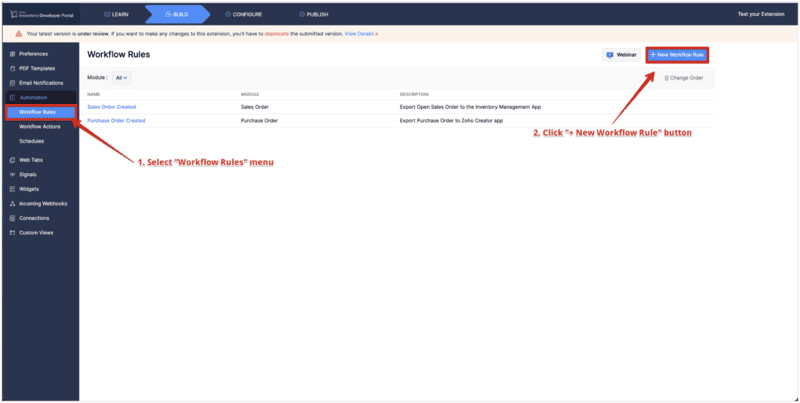Open the Sales Order Created rule
The height and width of the screenshot is (403, 800).
coord(111,106)
